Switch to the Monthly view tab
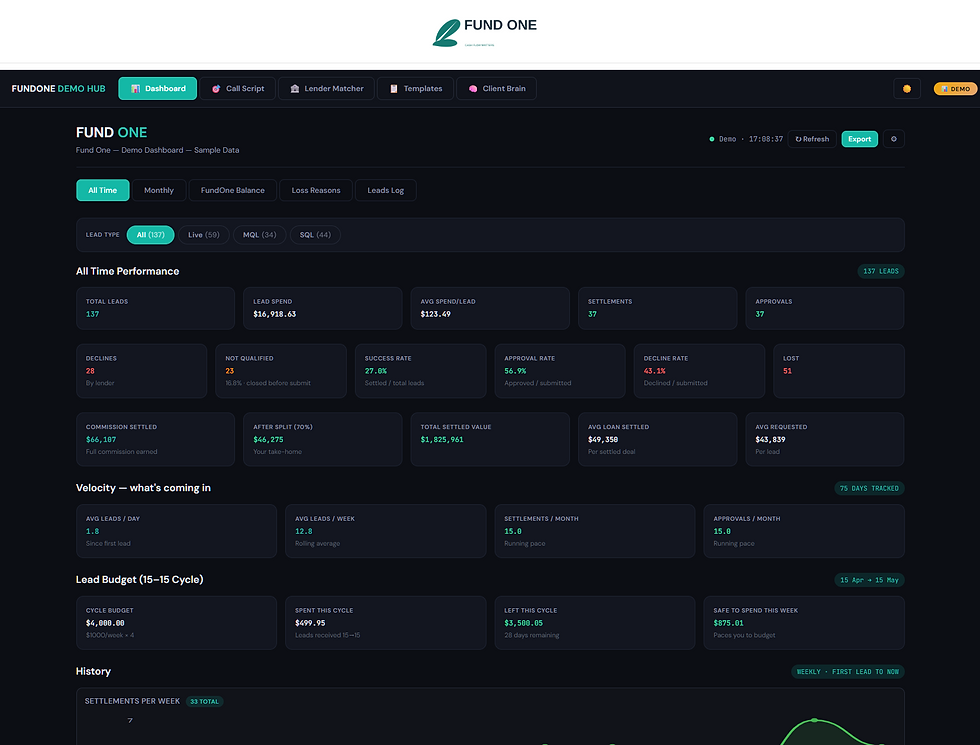Viewport: 980px width, 745px height. click(x=159, y=190)
